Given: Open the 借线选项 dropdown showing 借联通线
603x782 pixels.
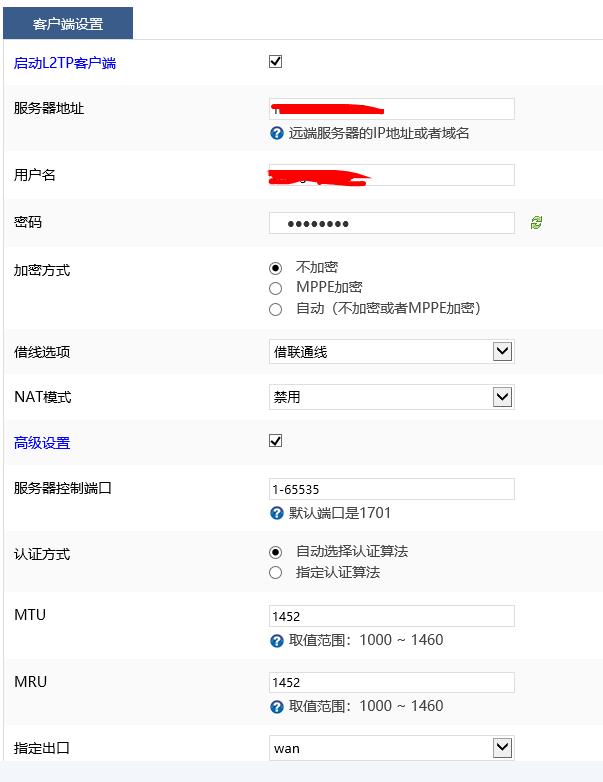Looking at the screenshot, I should click(x=392, y=352).
